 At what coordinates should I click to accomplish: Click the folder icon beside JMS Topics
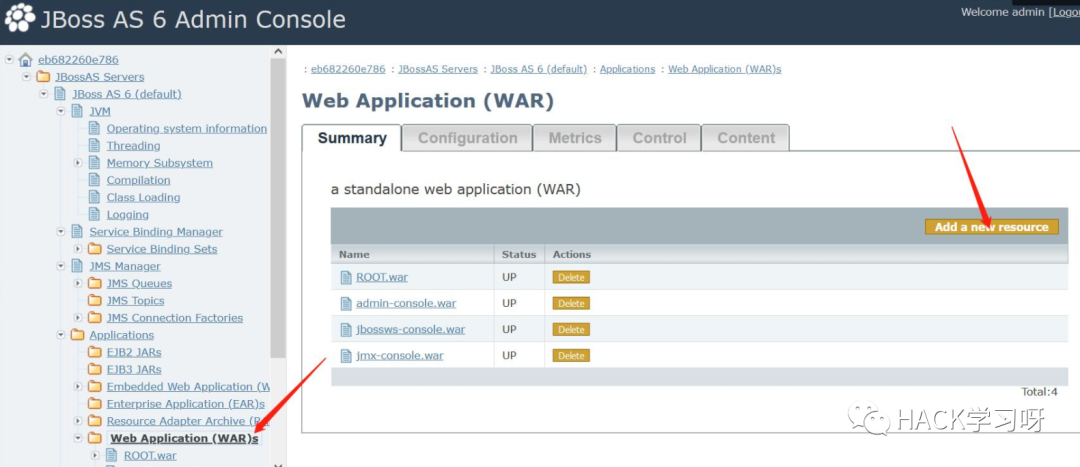coord(94,300)
